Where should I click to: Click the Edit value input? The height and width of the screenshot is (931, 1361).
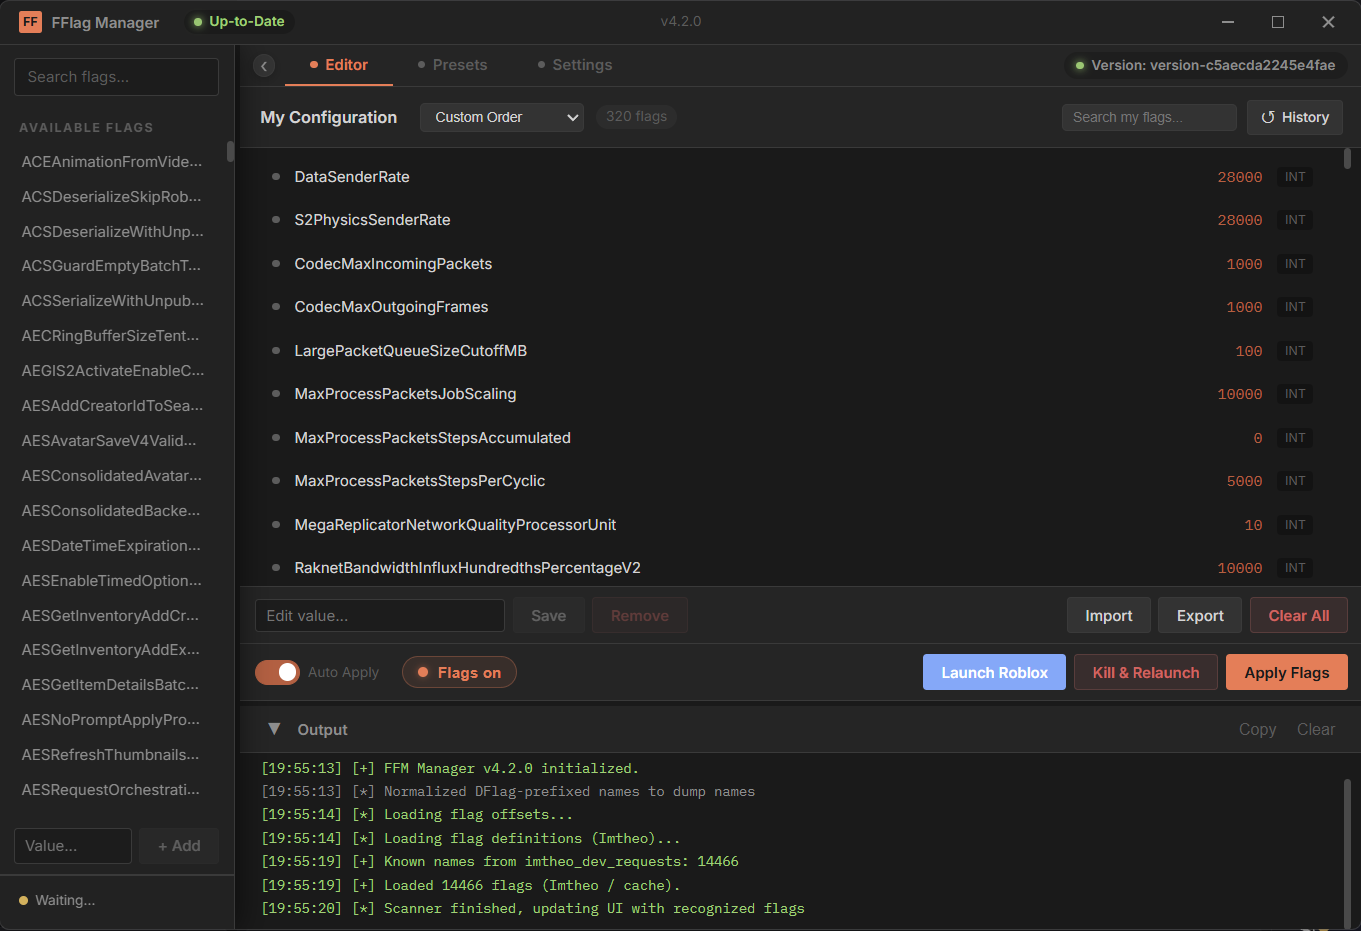point(380,616)
